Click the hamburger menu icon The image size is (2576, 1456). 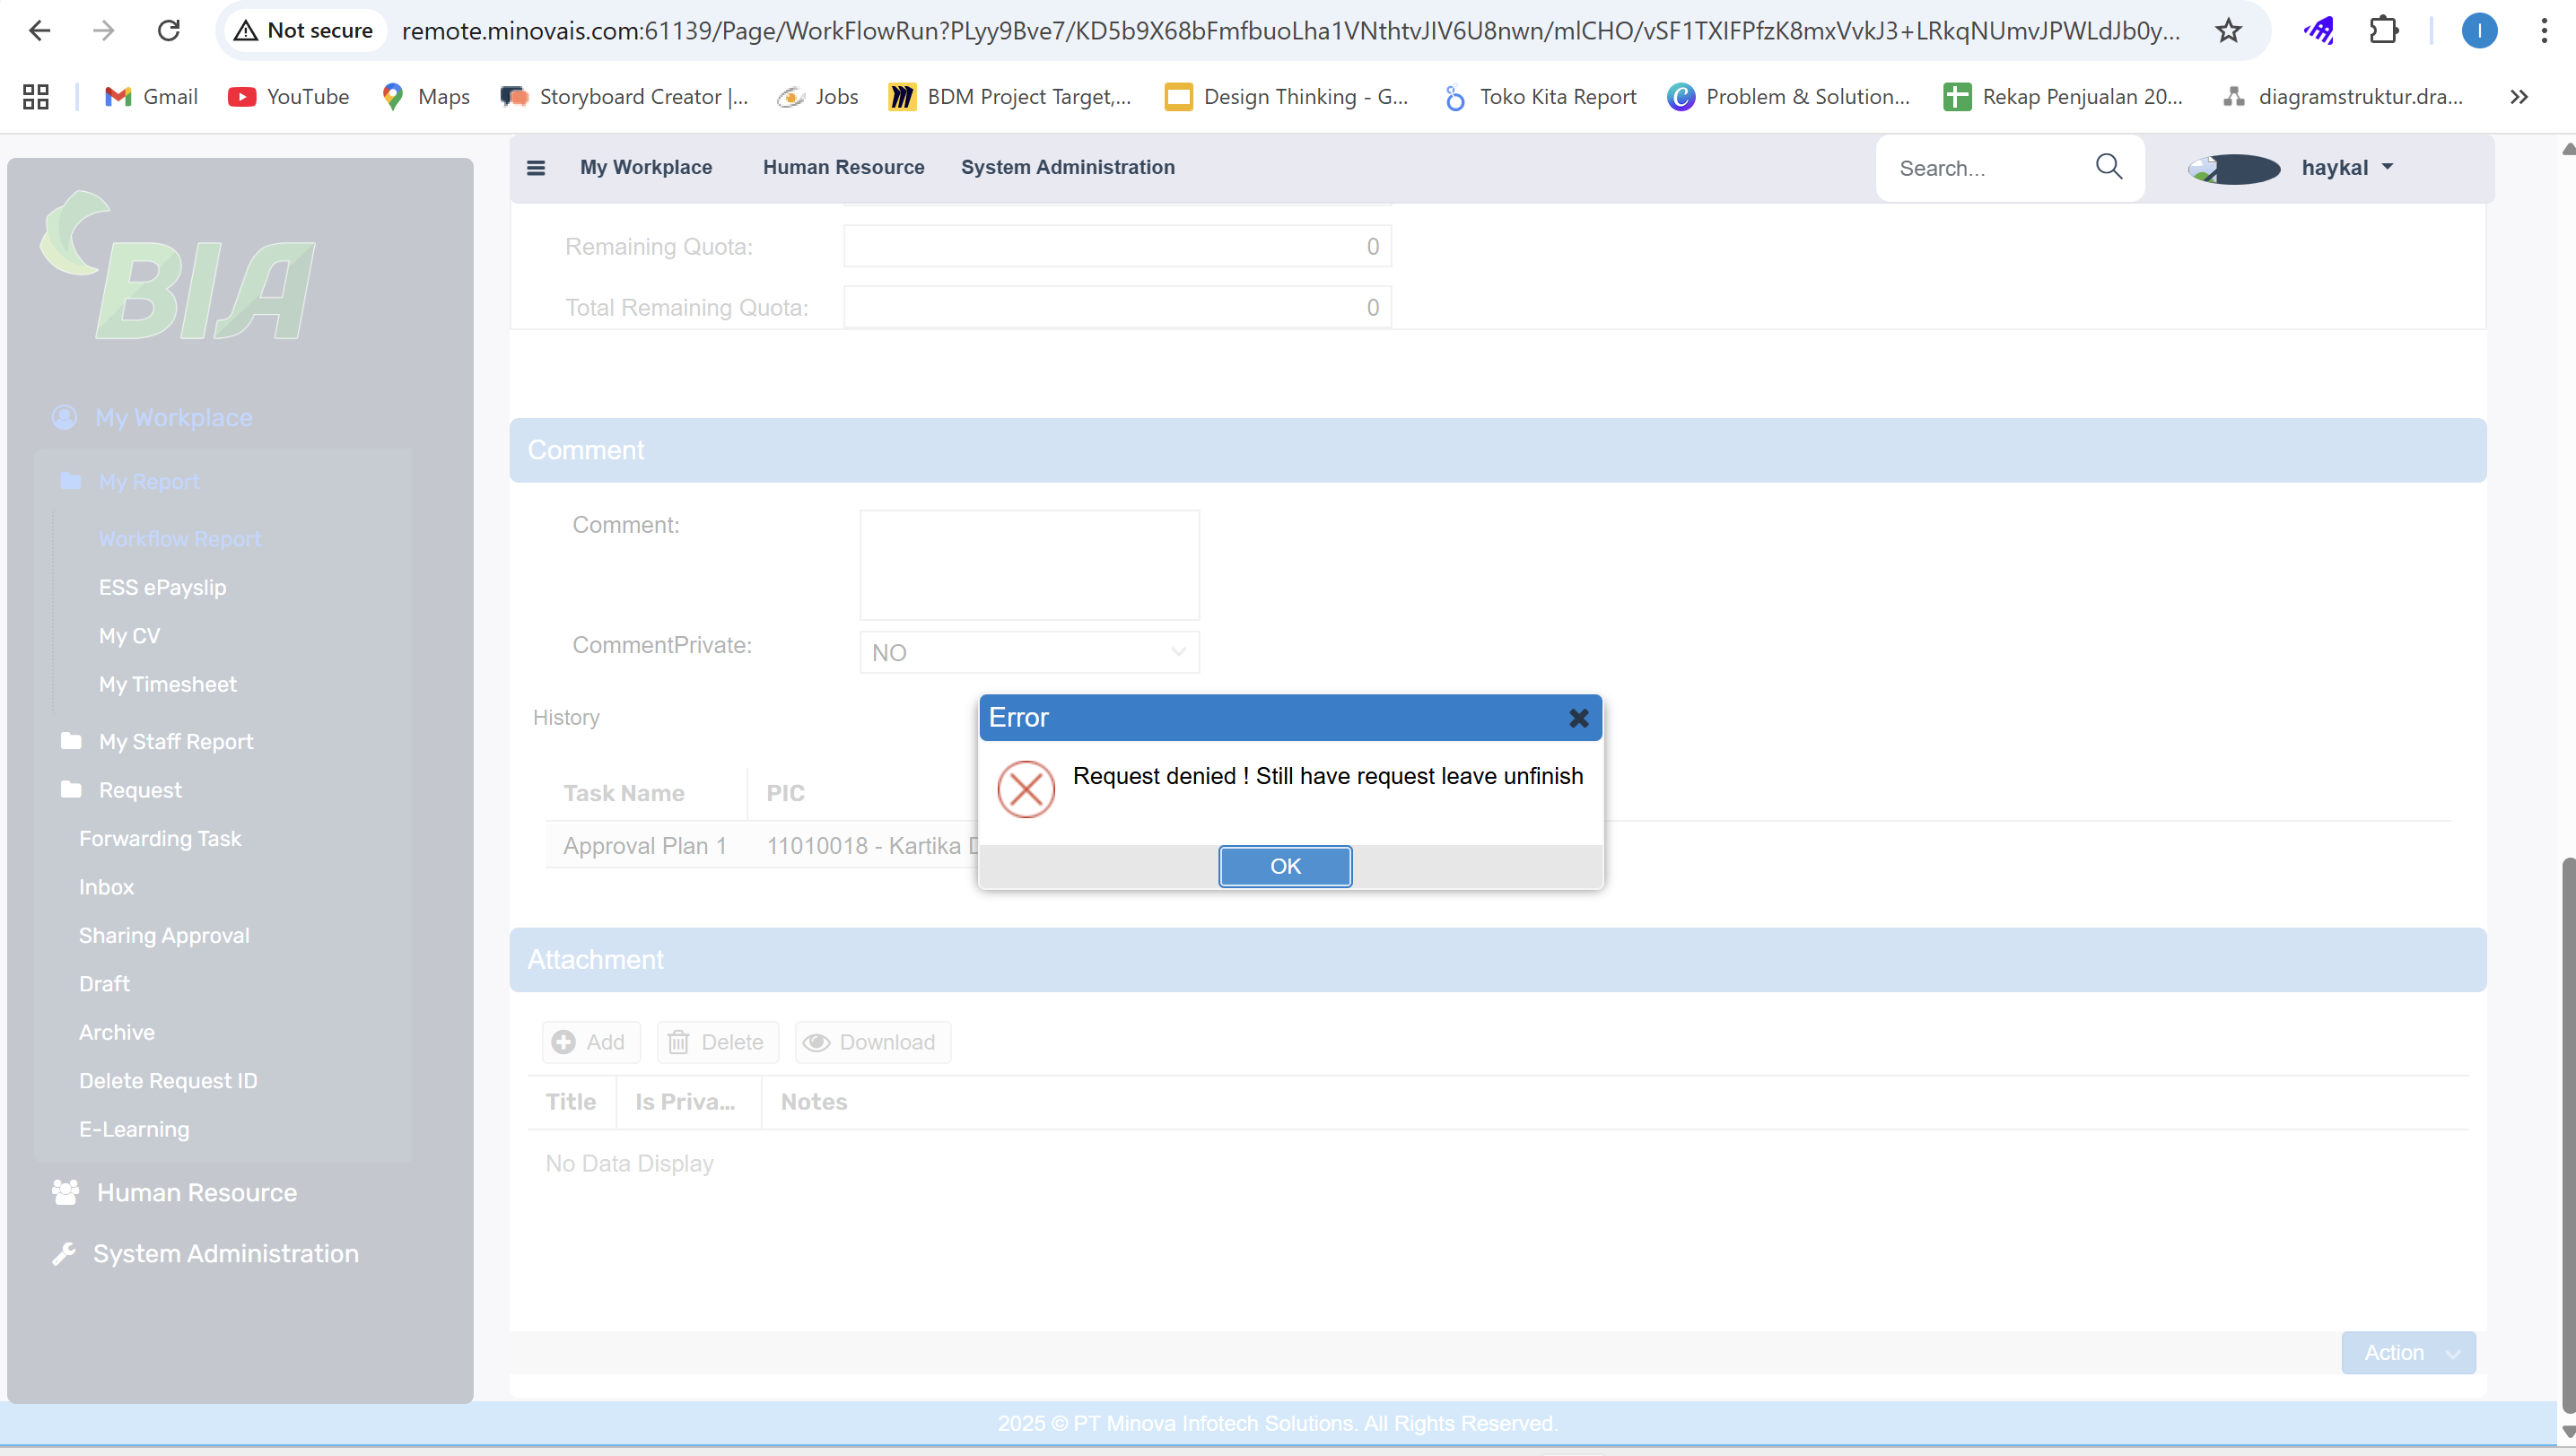click(x=536, y=168)
